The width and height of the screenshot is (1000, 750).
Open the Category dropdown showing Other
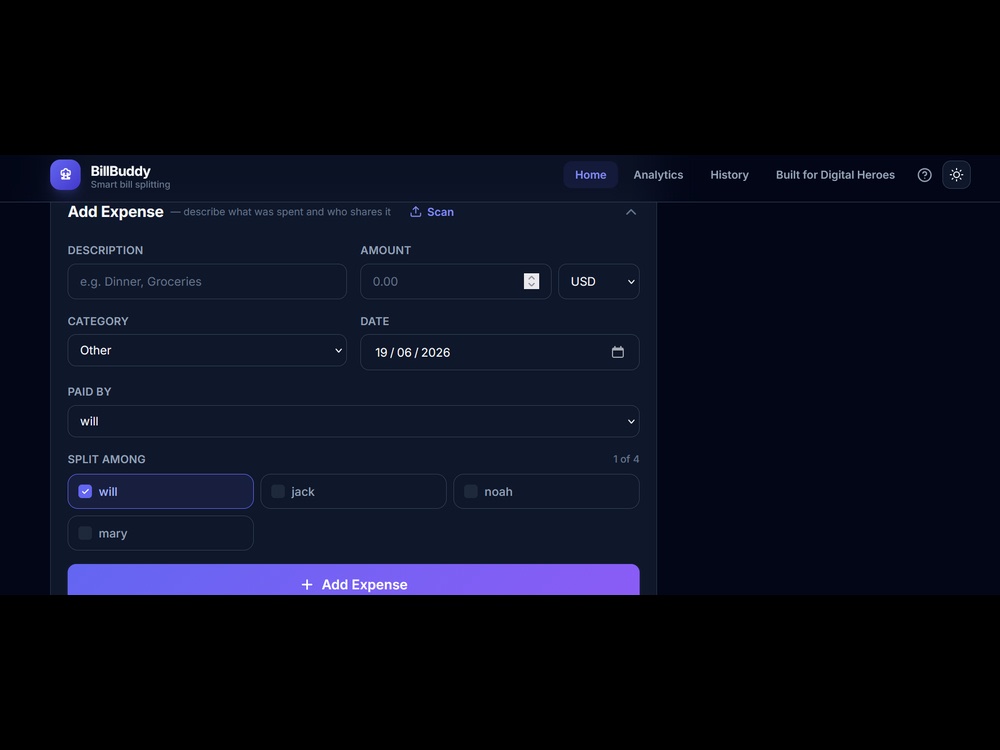(207, 350)
